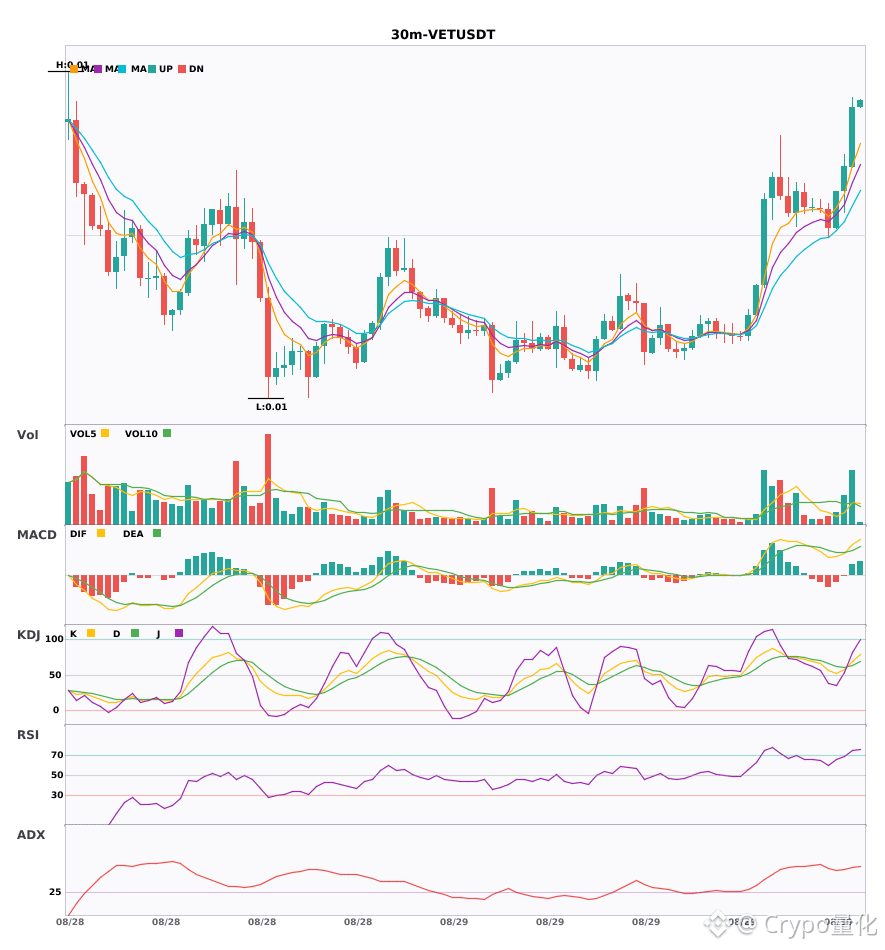Click the purple J legend swatch
Image resolution: width=885 pixels, height=950 pixels.
coord(179,633)
